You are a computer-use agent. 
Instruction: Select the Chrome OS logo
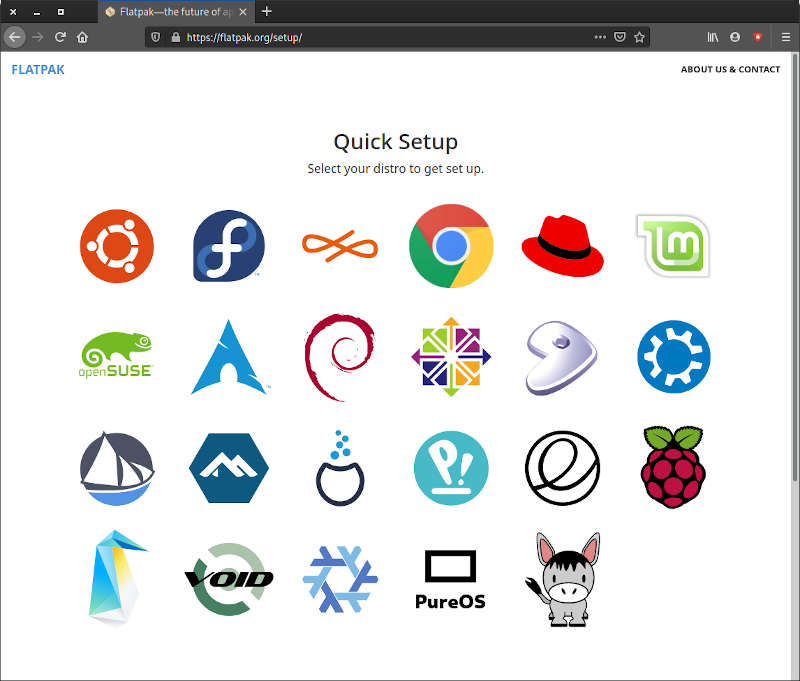(x=450, y=245)
